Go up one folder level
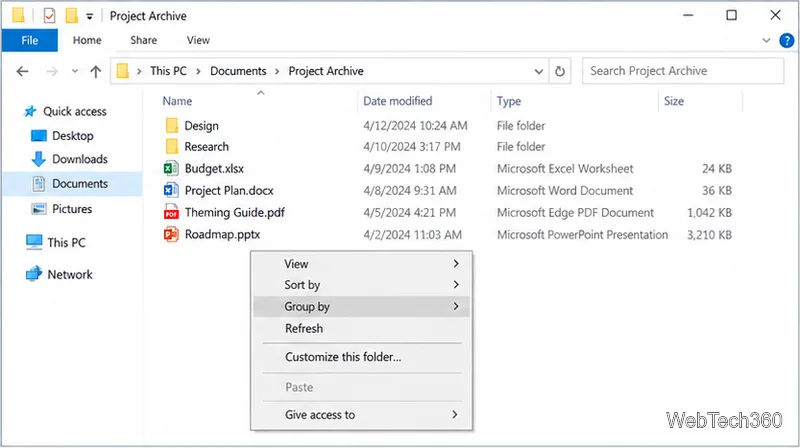 tap(95, 71)
